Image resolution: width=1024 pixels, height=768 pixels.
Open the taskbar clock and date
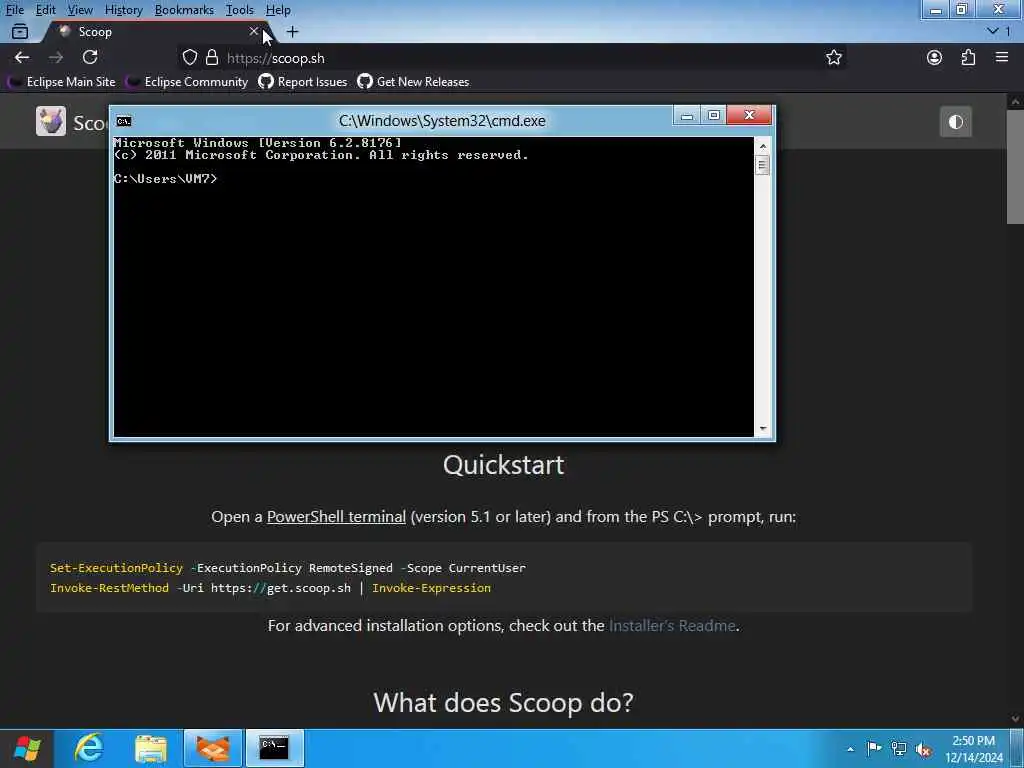click(974, 749)
